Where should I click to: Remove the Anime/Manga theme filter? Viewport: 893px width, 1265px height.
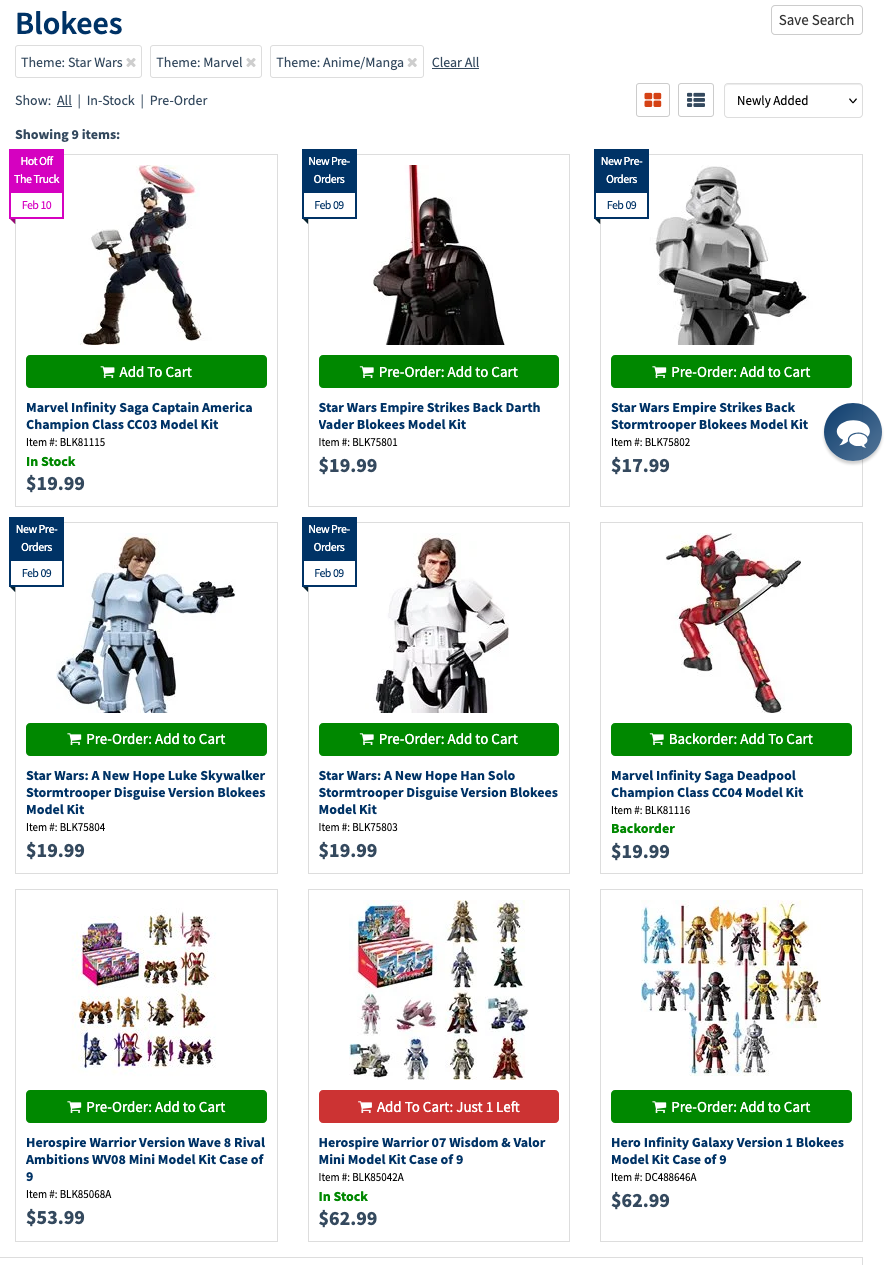click(x=412, y=62)
